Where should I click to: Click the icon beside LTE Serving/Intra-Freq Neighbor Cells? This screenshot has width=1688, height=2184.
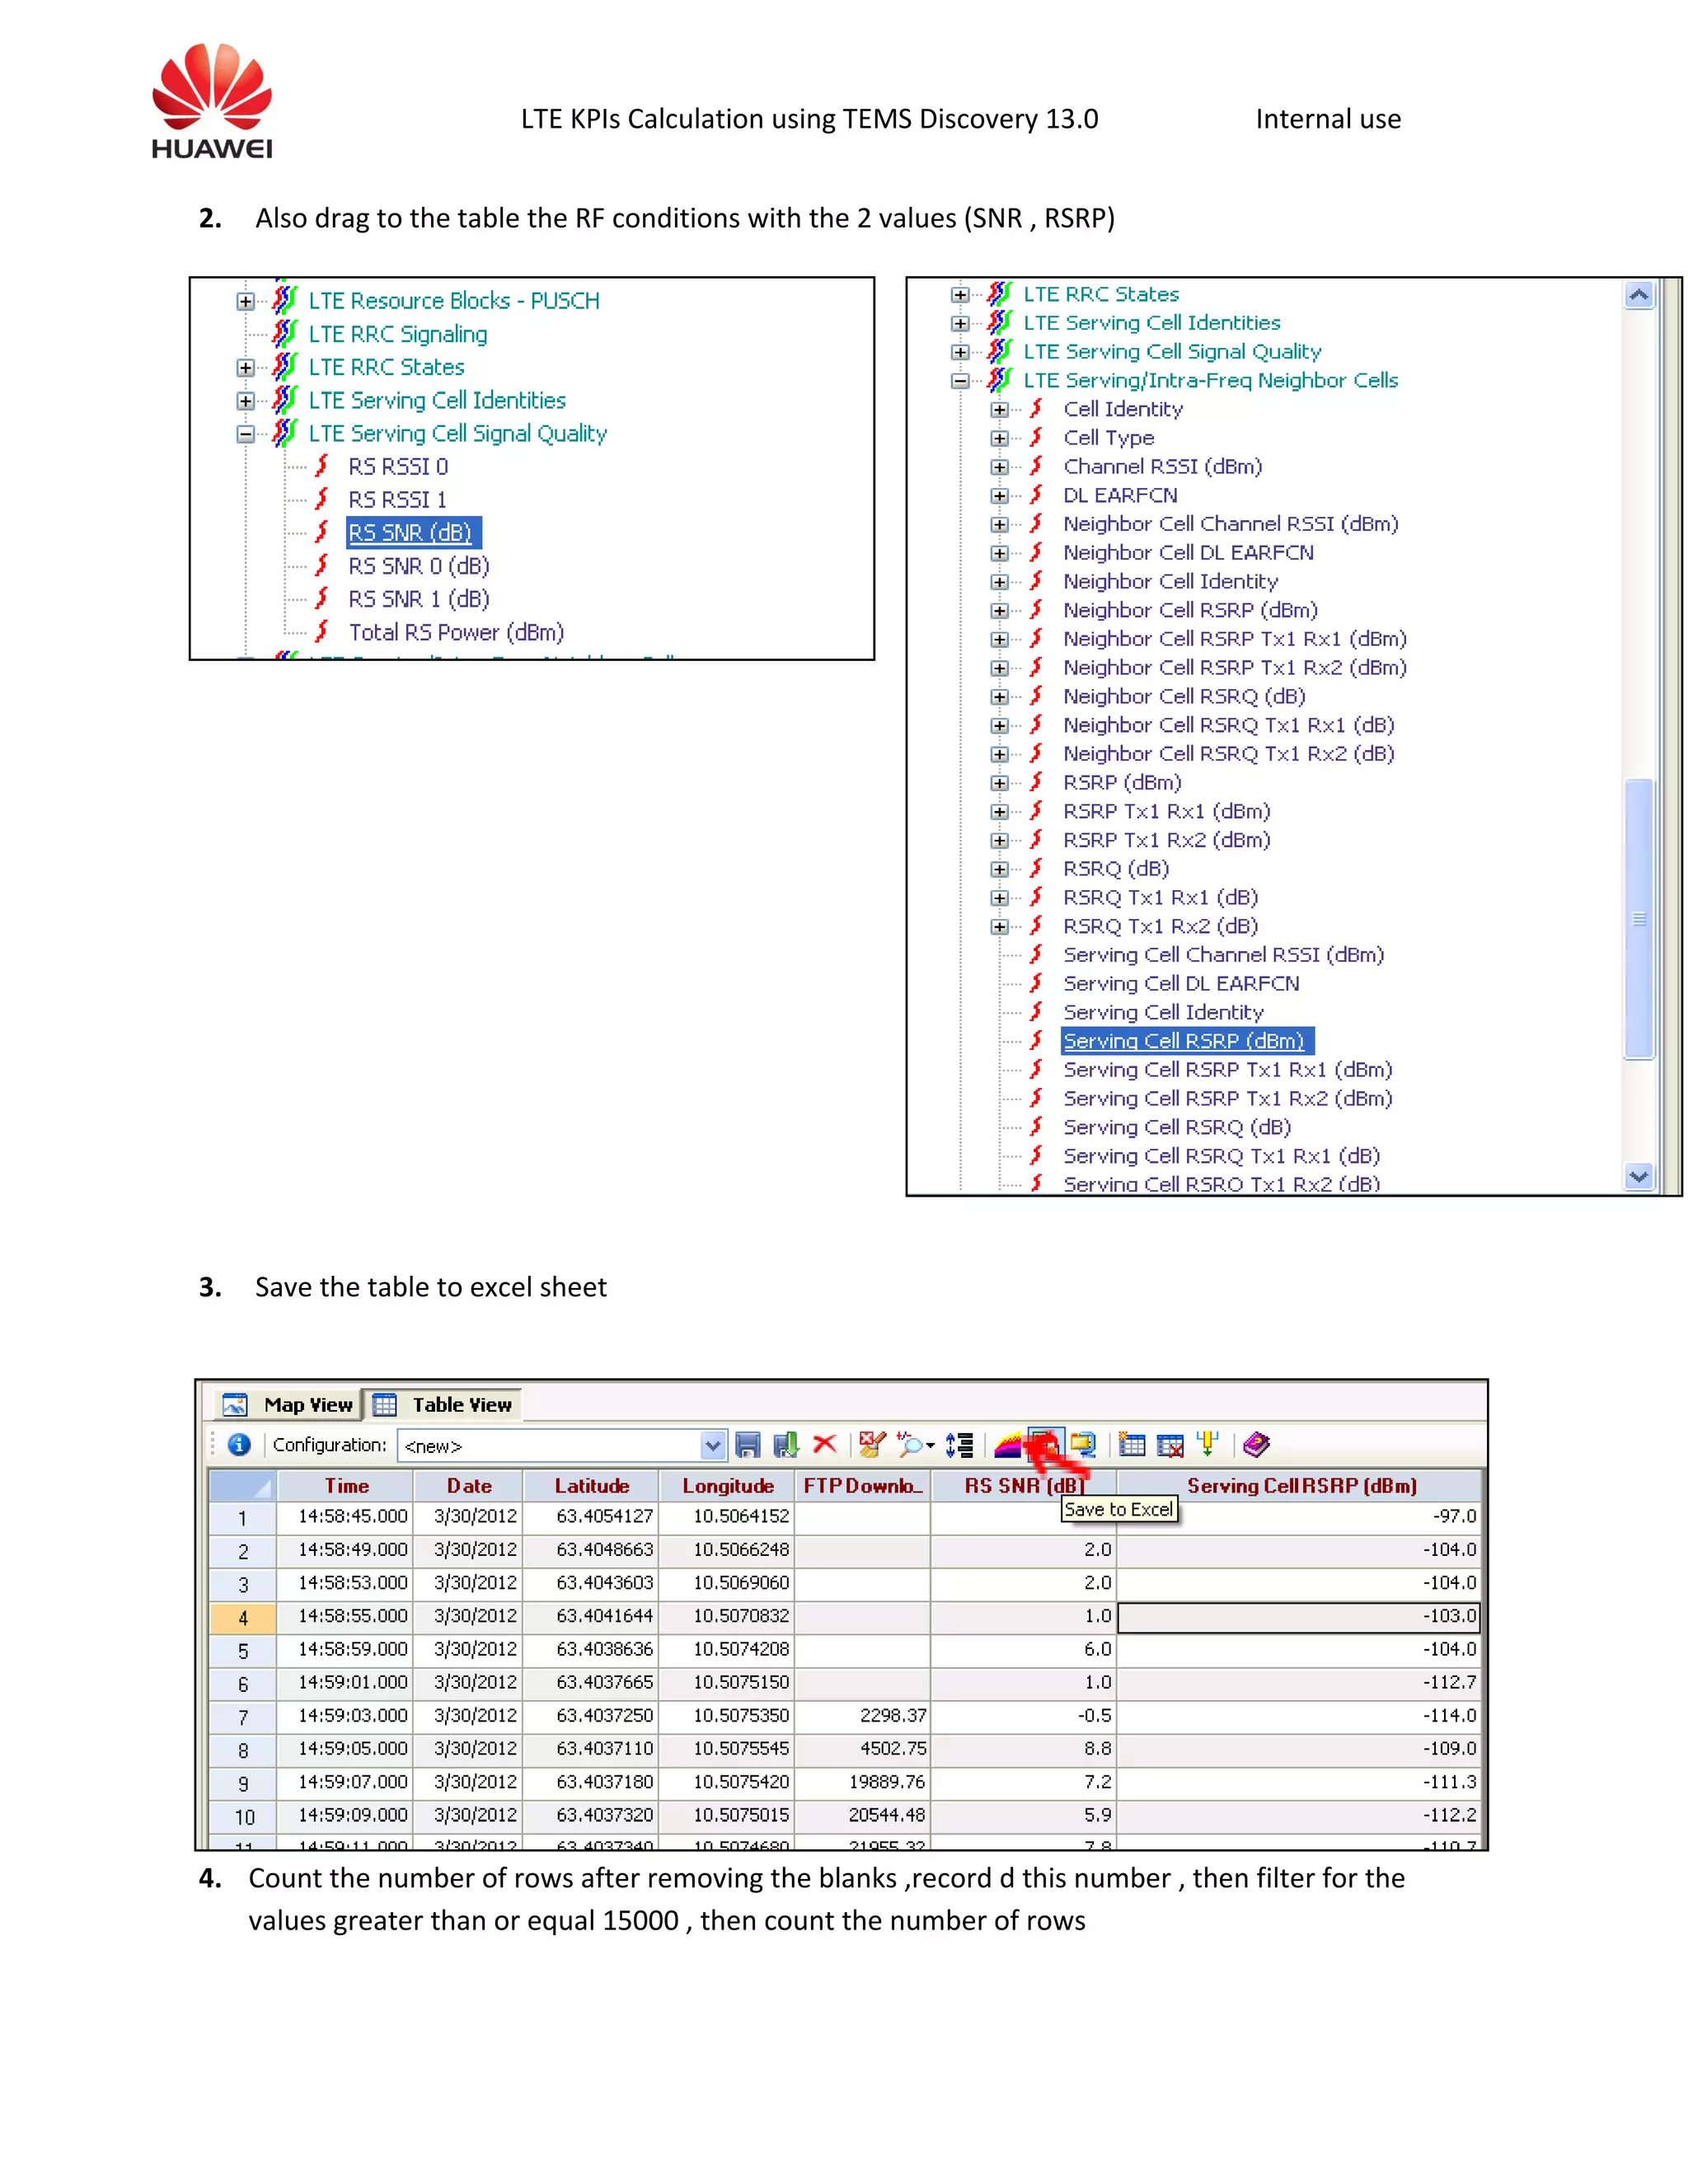[999, 379]
